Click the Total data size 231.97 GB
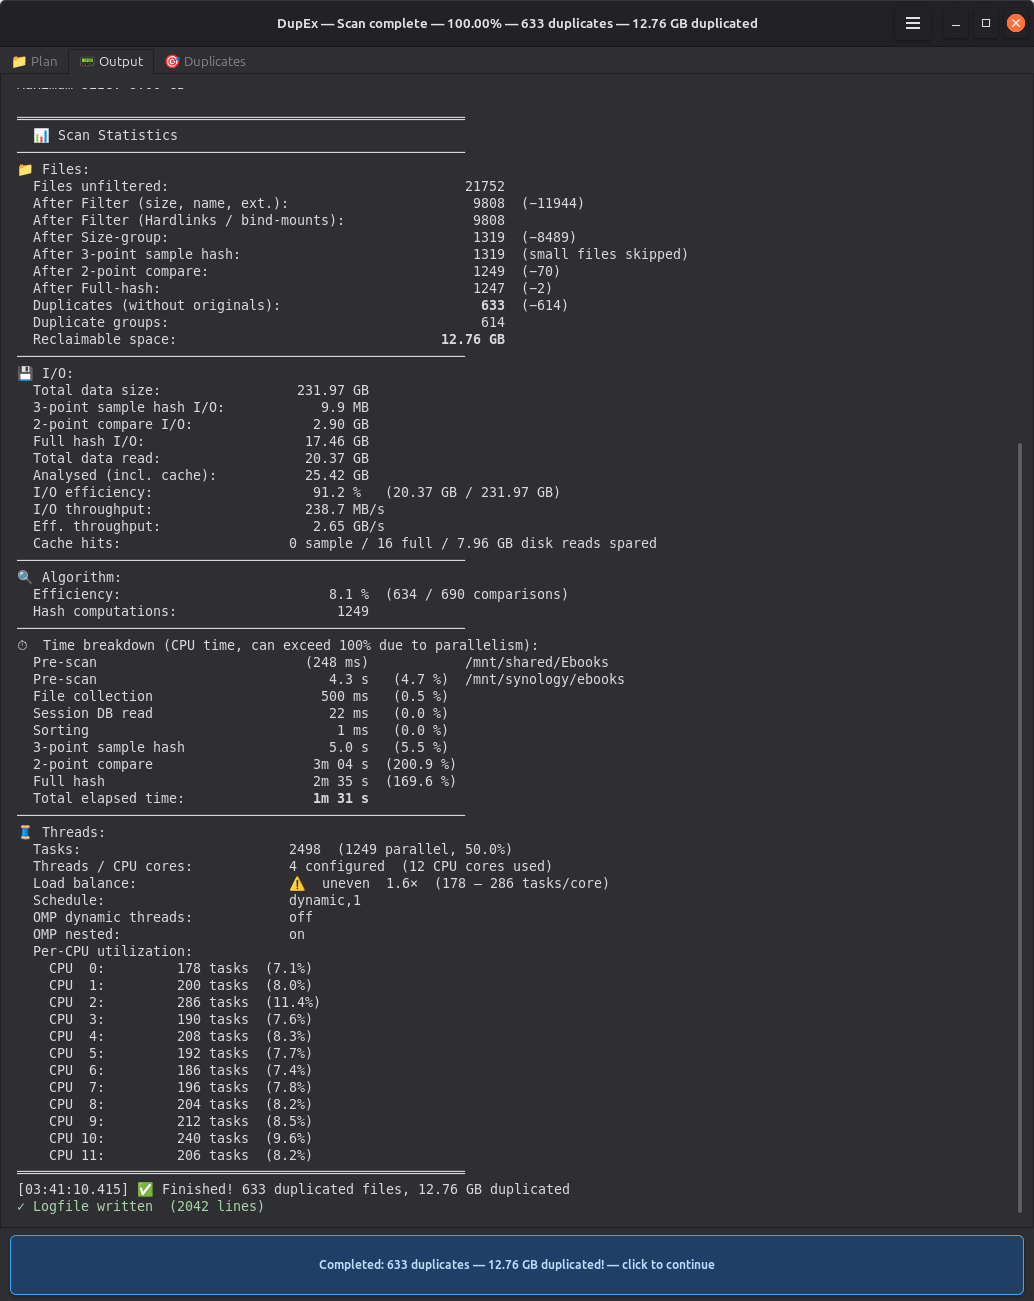 tap(333, 390)
